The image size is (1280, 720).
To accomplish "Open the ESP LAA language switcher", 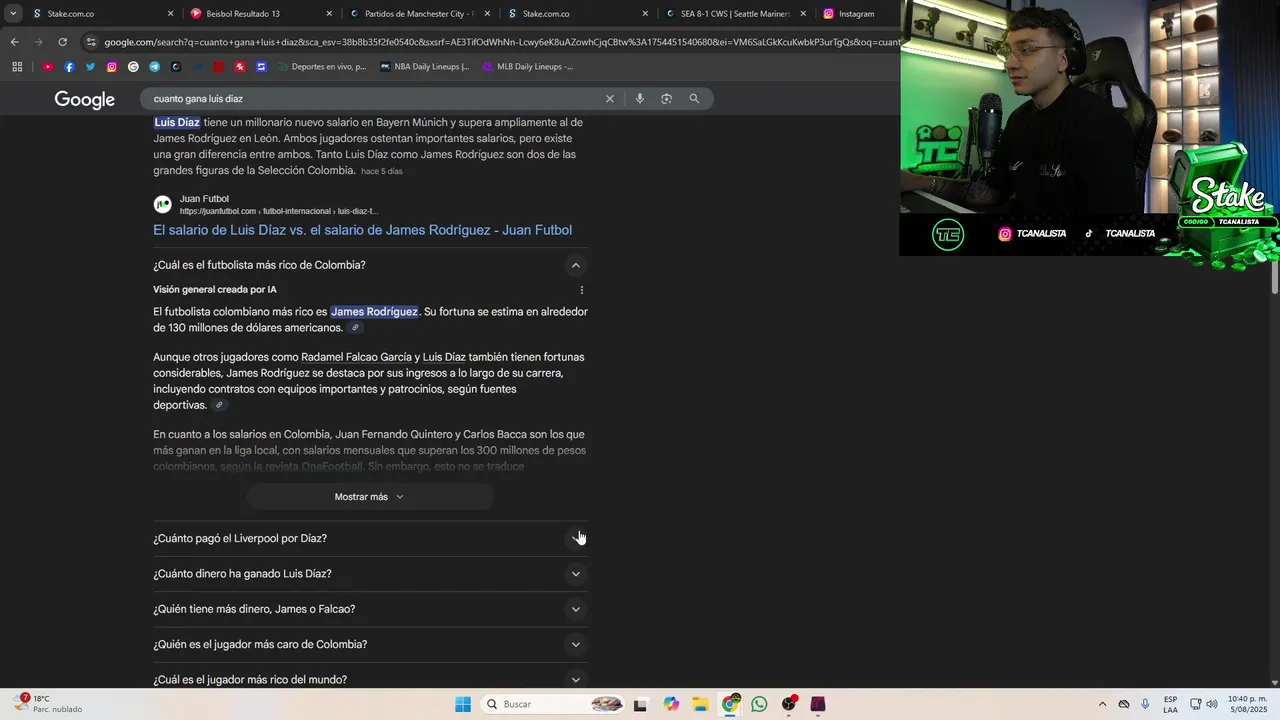I will (x=1170, y=704).
